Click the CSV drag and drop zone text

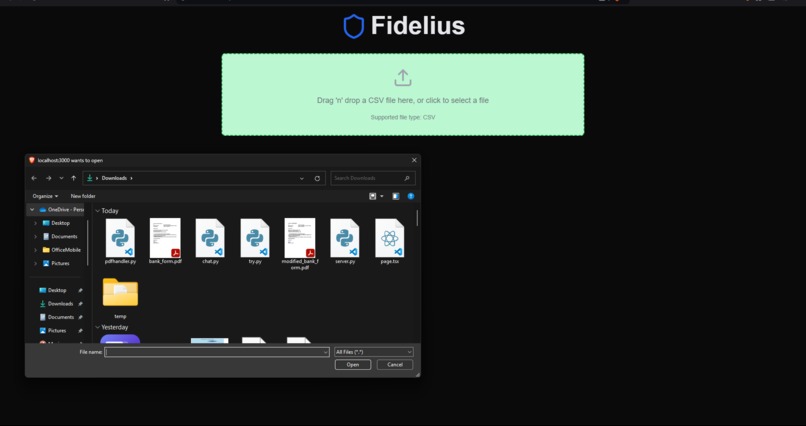403,100
